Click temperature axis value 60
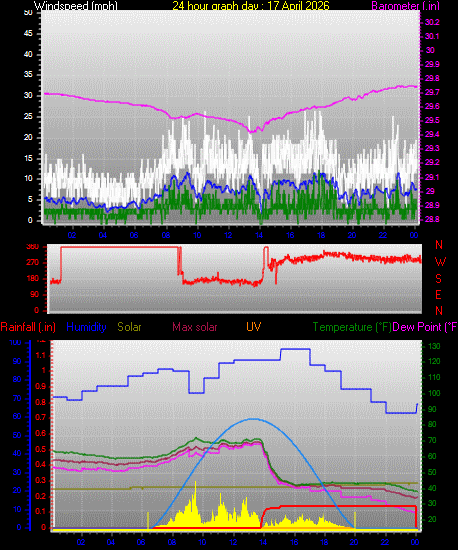The width and height of the screenshot is (458, 550). pyautogui.click(x=432, y=457)
